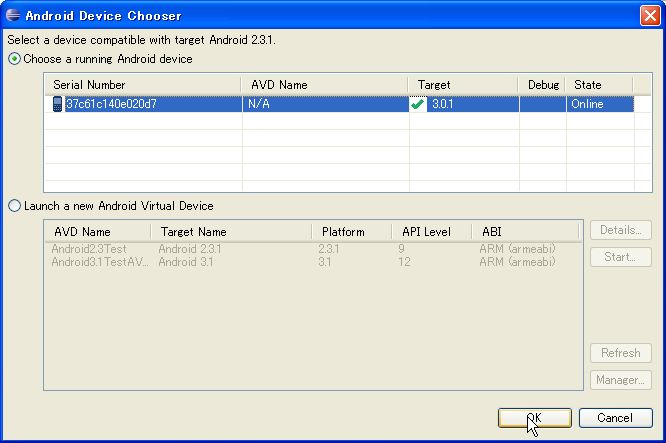Click the 'Android 3.1' target name cell

pyautogui.click(x=186, y=262)
